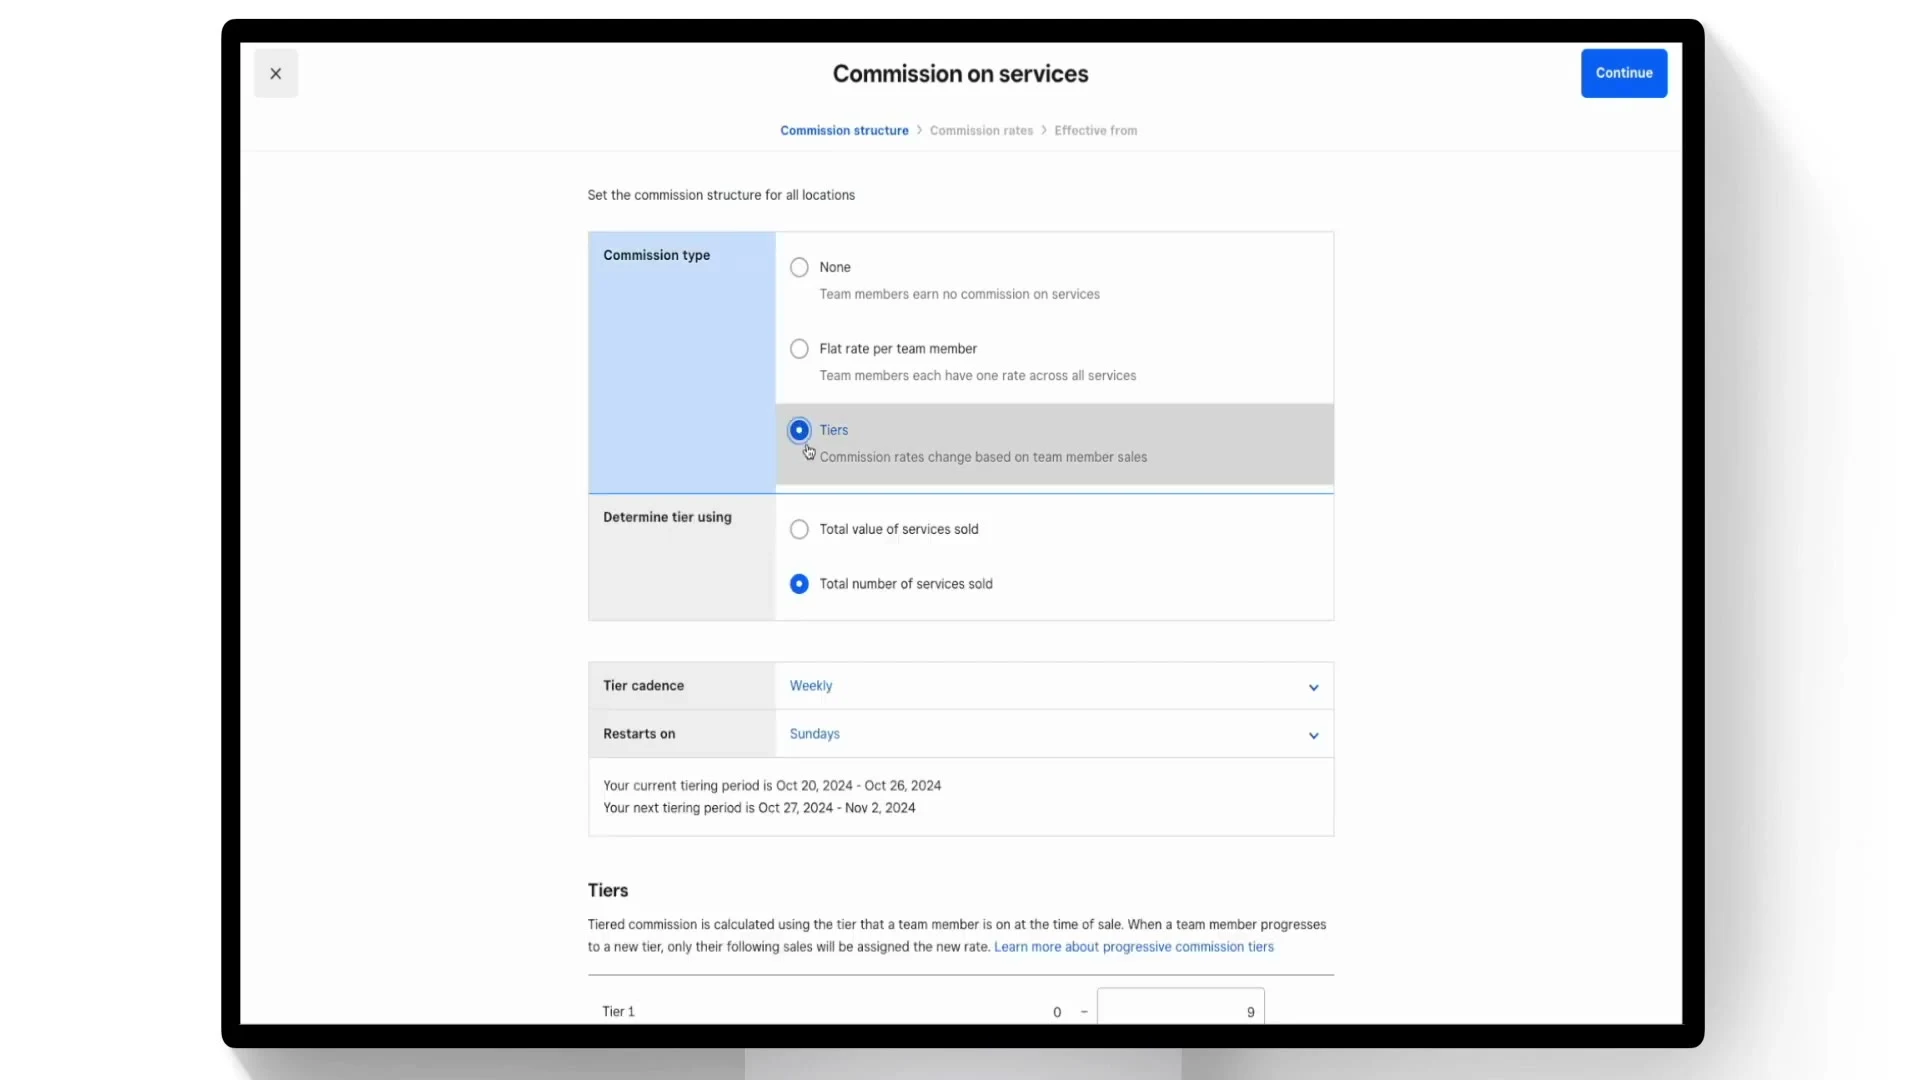This screenshot has height=1080, width=1920.
Task: Choose Flat rate per team member radio
Action: click(x=799, y=349)
